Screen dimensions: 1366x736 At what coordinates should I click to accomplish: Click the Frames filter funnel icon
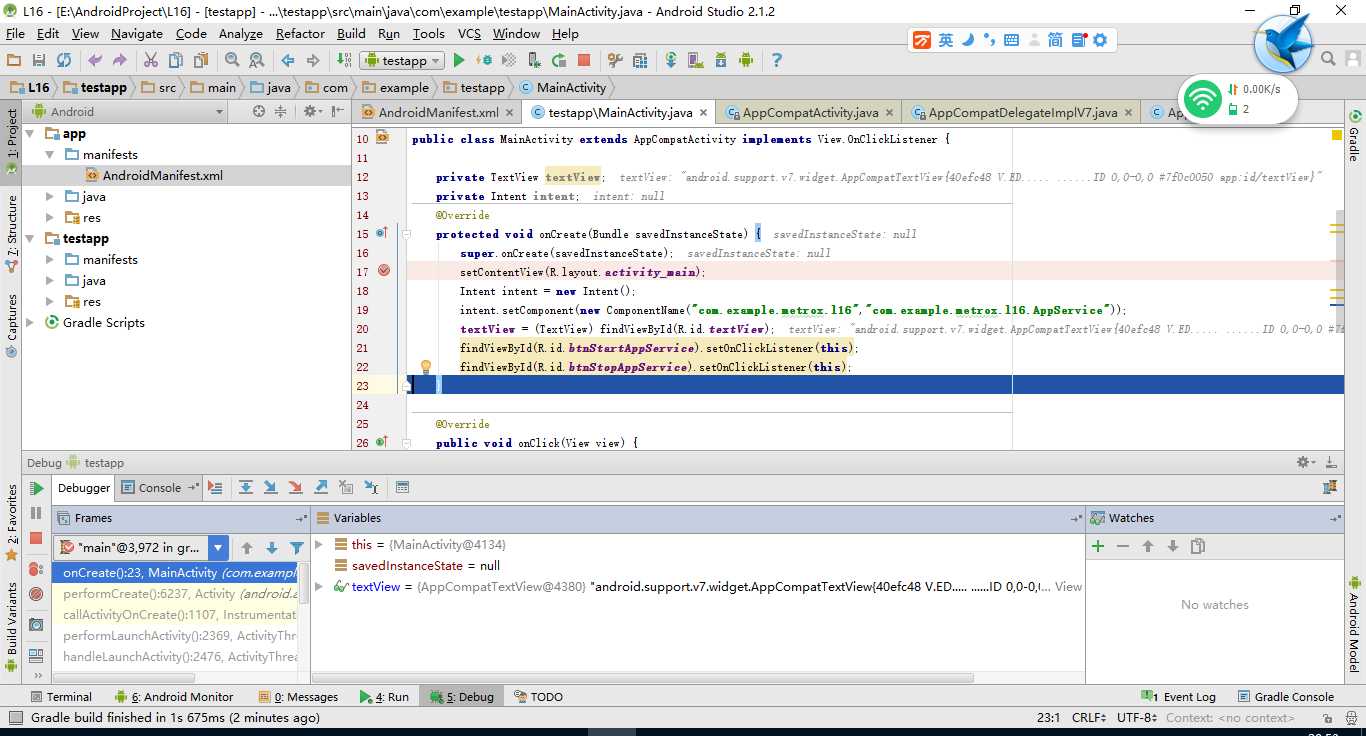(x=296, y=548)
